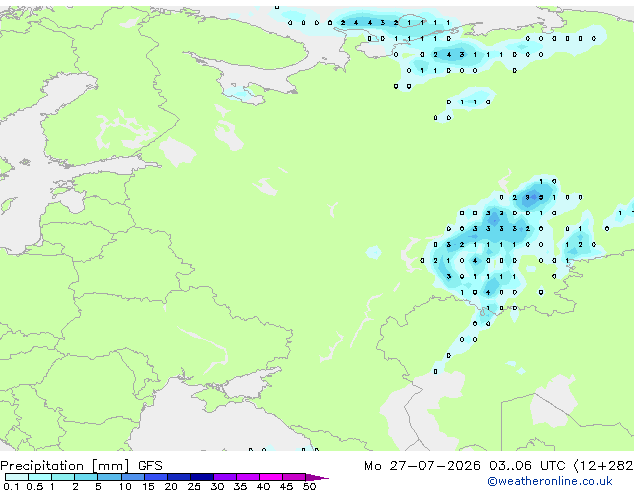Image resolution: width=634 pixels, height=490 pixels.
Task: Click the legend label '45'
Action: 286,486
